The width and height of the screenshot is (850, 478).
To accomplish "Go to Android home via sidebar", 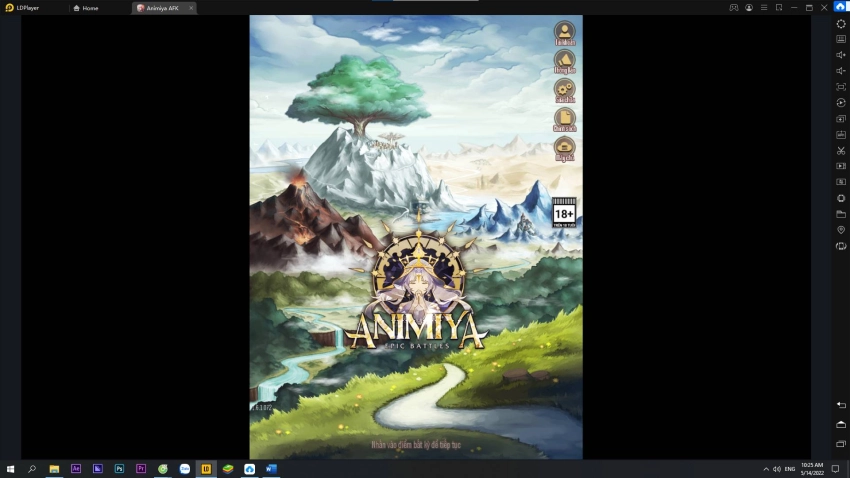I will coord(841,424).
